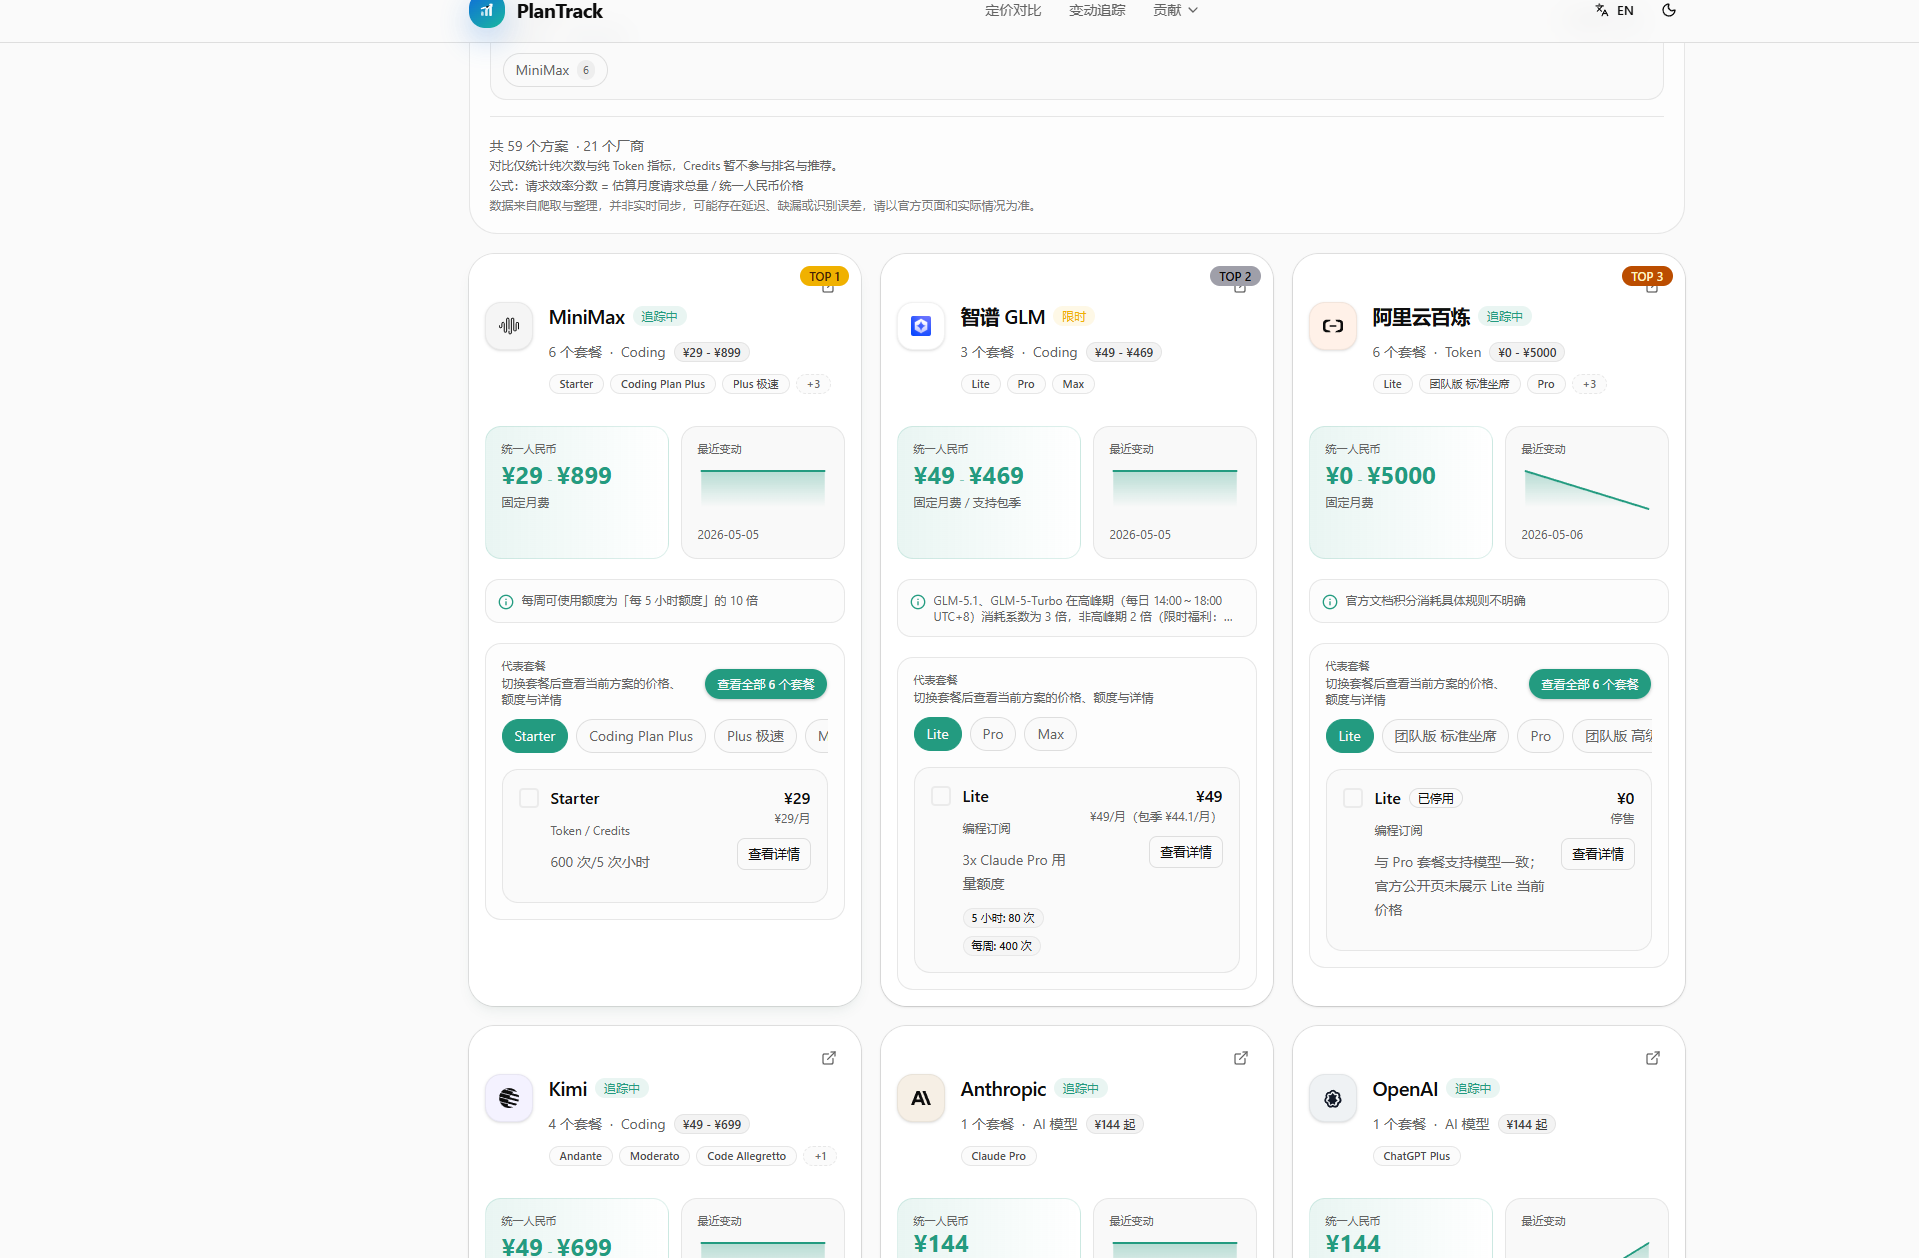Expand the +3 plan tags under 阿里云百炼
Viewport: 1919px width, 1258px height.
(1590, 384)
